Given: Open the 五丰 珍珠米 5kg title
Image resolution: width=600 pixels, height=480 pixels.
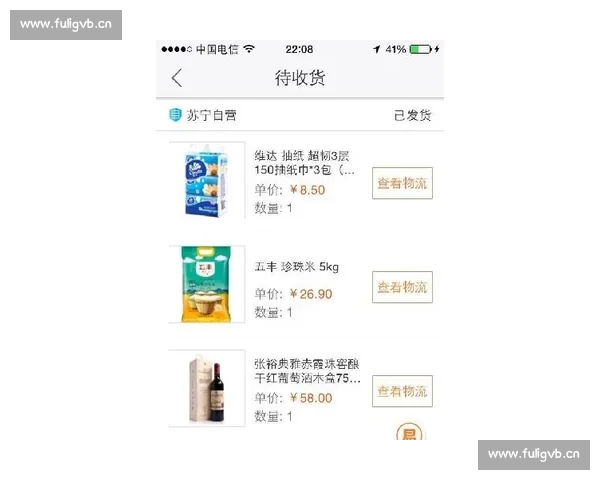Looking at the screenshot, I should pyautogui.click(x=297, y=267).
